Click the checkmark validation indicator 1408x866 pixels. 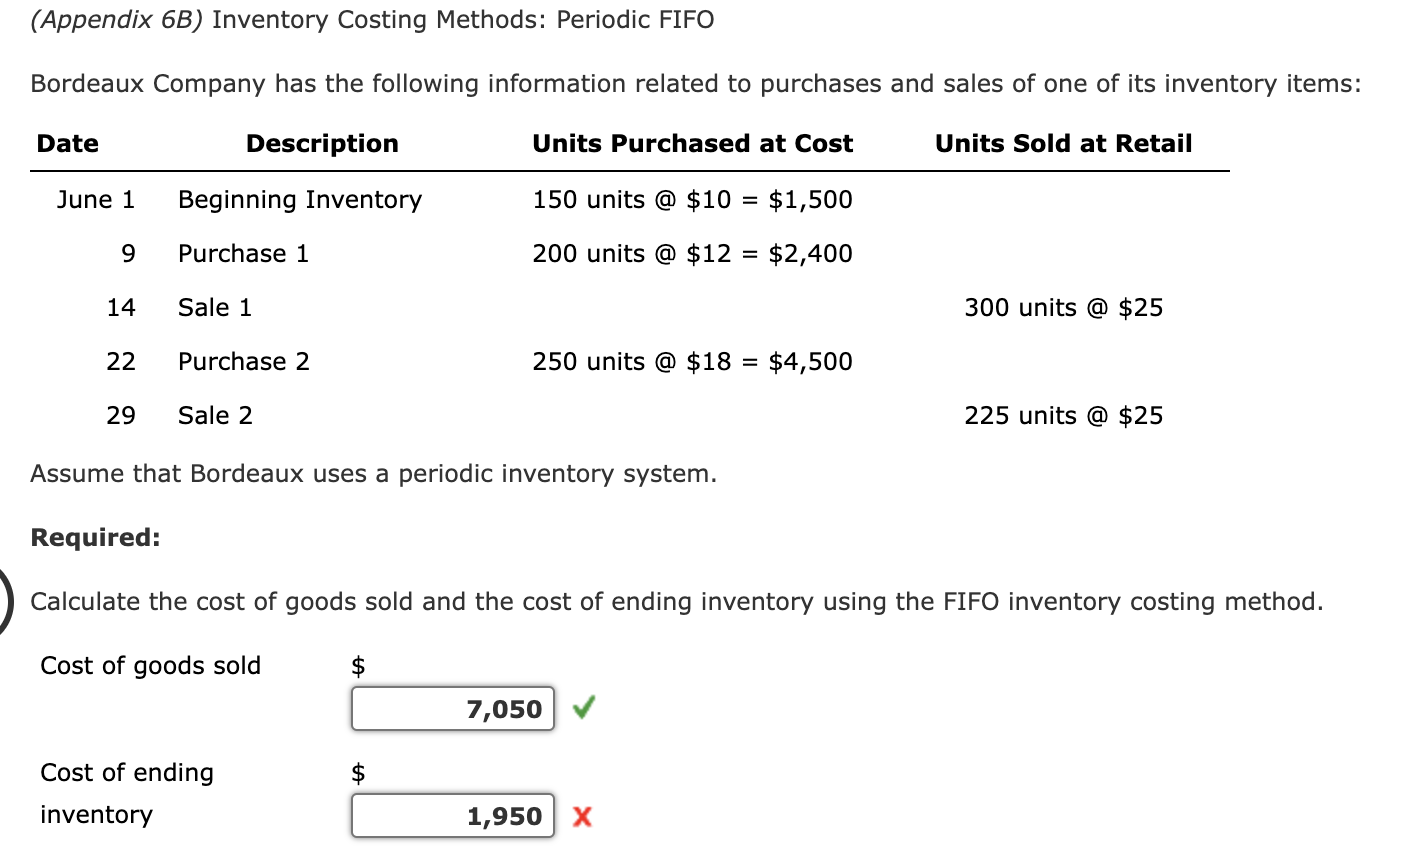coord(583,708)
